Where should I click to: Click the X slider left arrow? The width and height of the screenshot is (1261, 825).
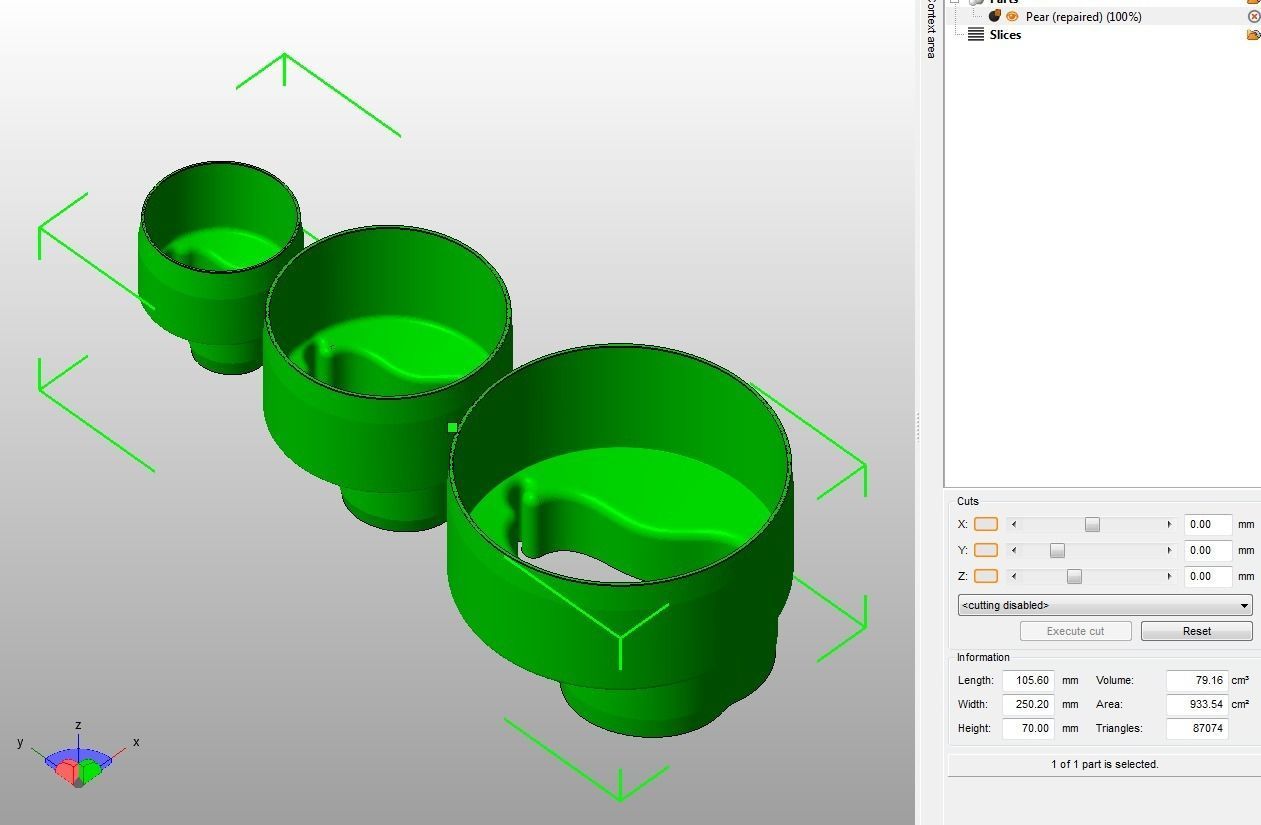coord(1014,524)
